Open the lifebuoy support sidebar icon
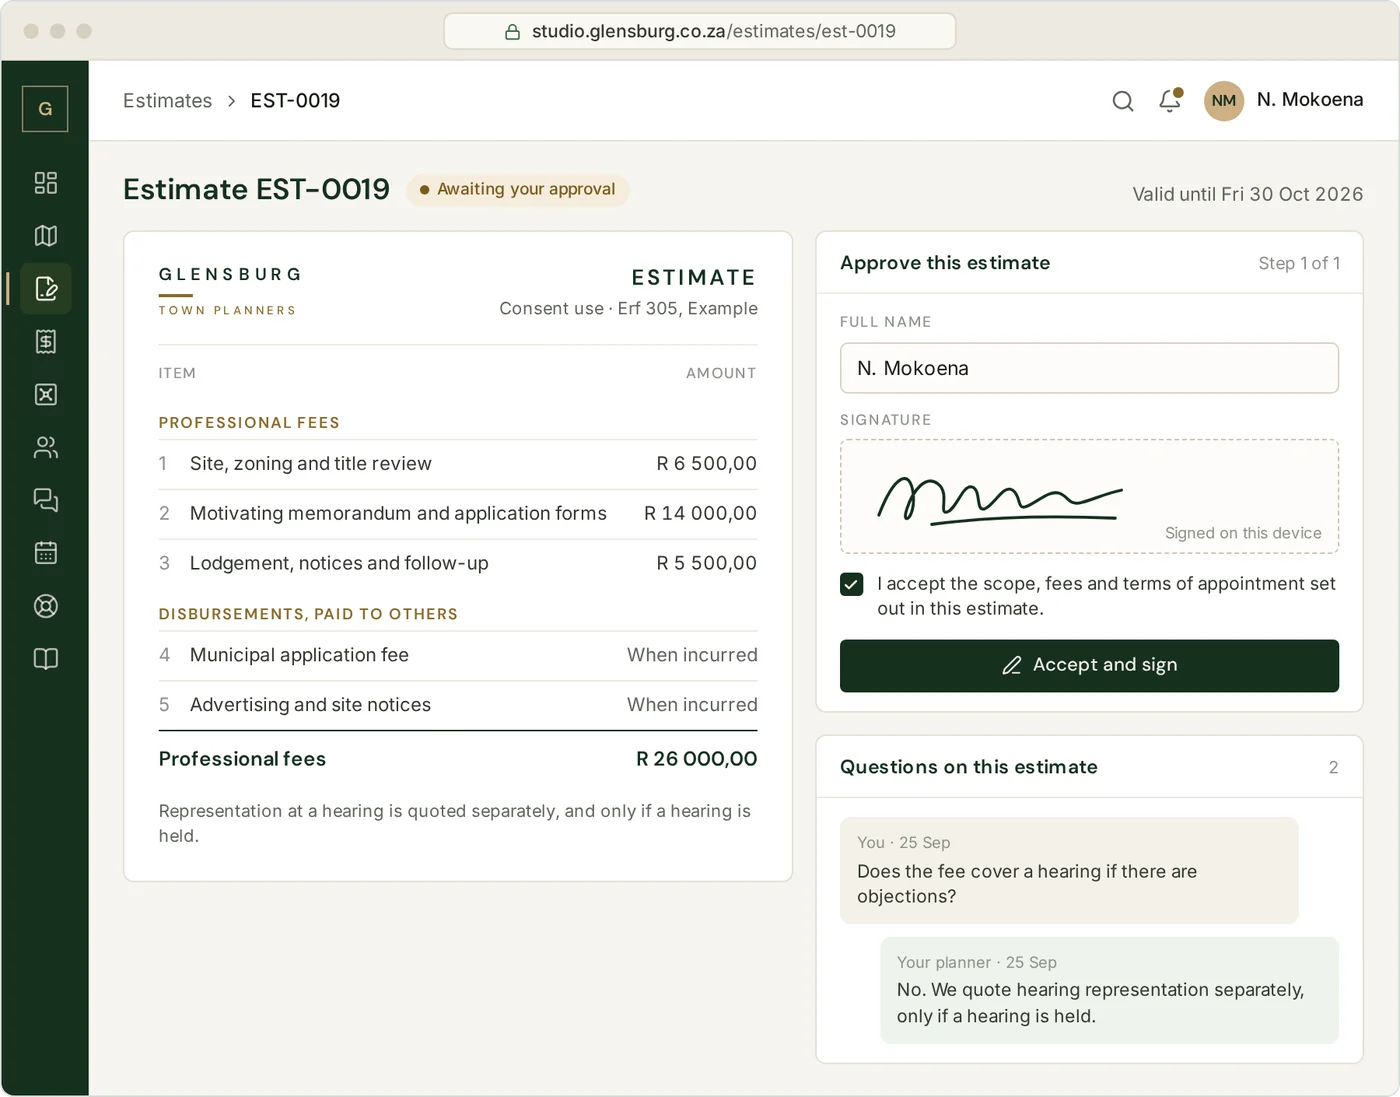 pos(46,606)
